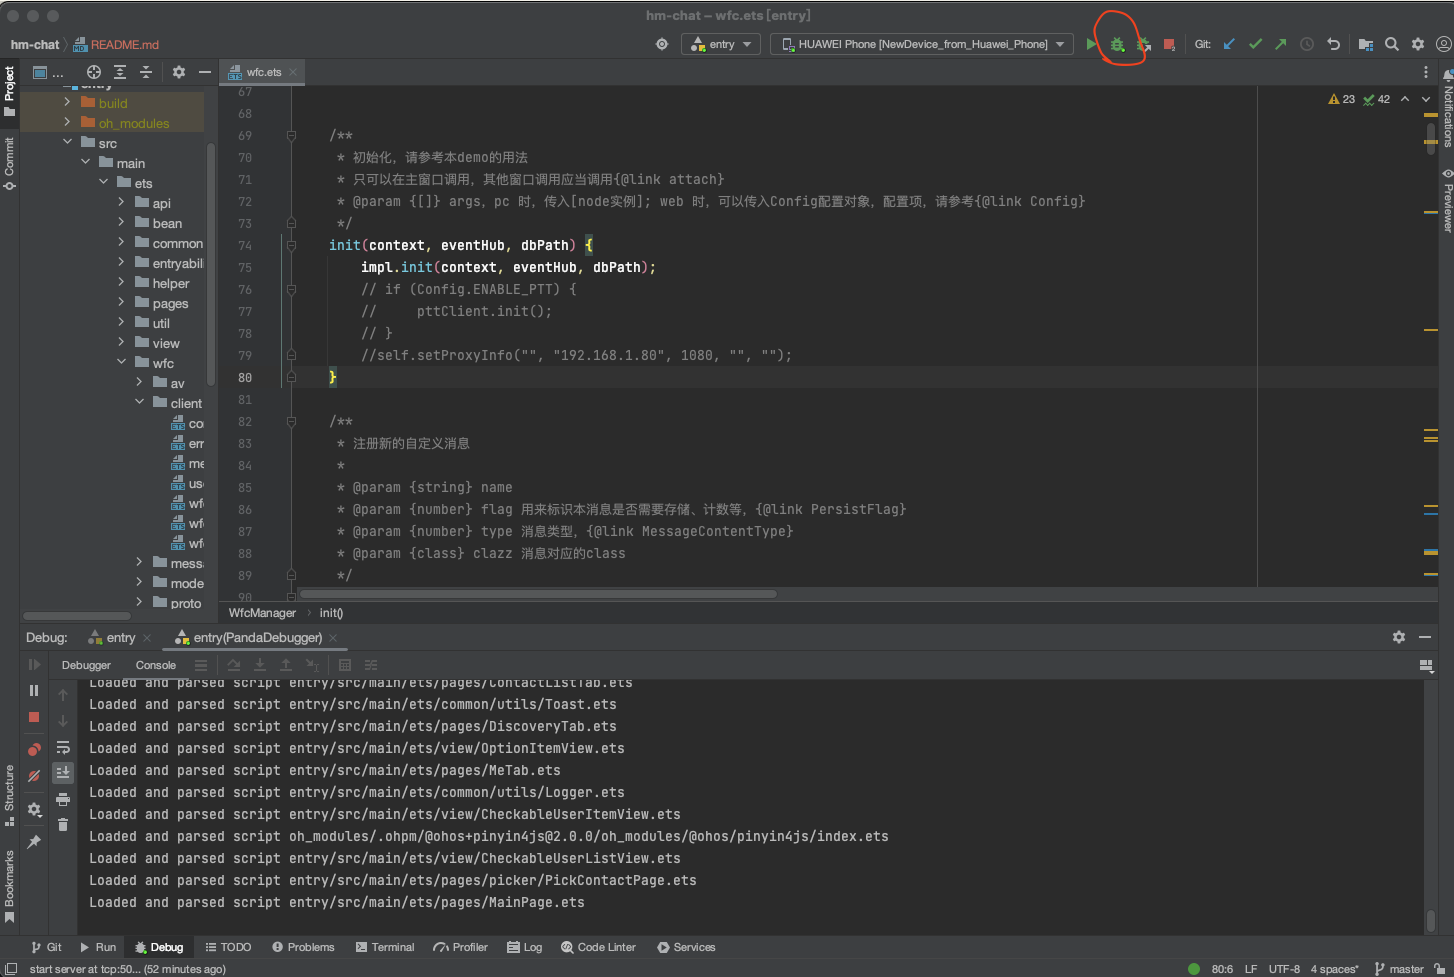Click the target icon beside entry configuration
The image size is (1454, 977).
click(662, 44)
